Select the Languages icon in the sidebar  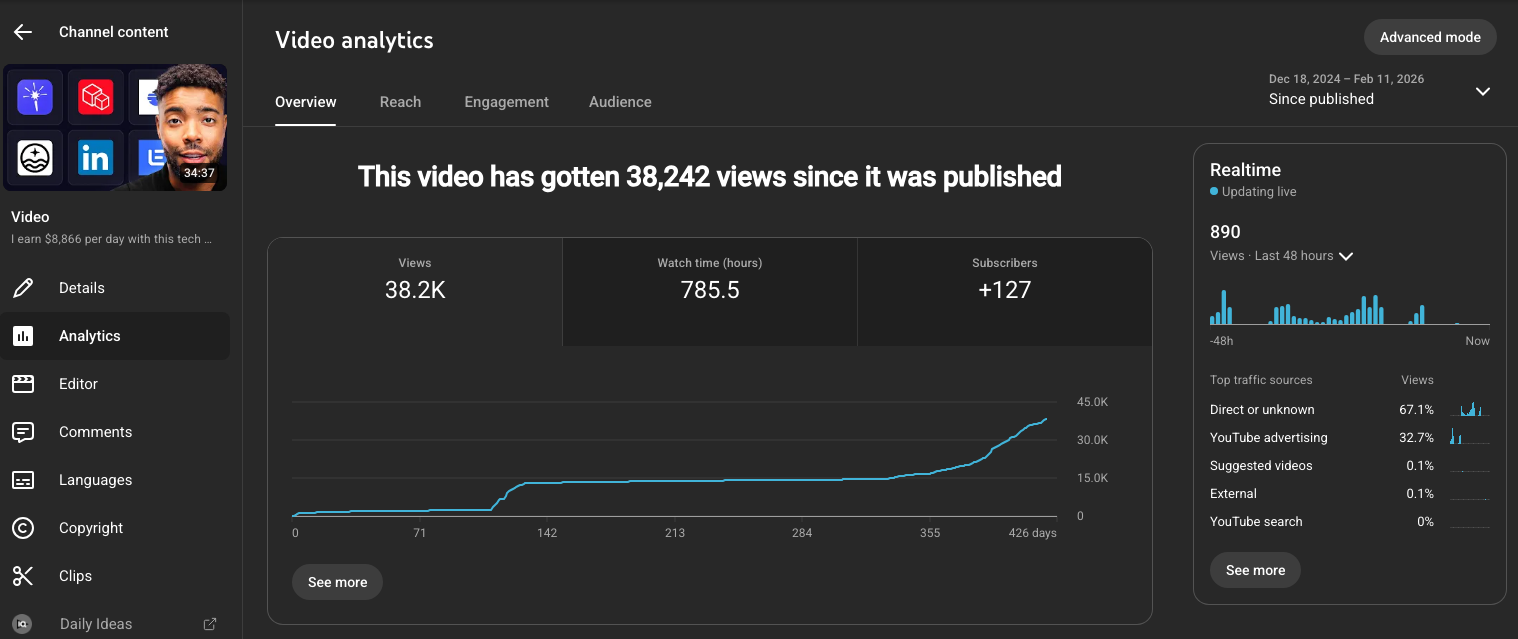[22, 480]
